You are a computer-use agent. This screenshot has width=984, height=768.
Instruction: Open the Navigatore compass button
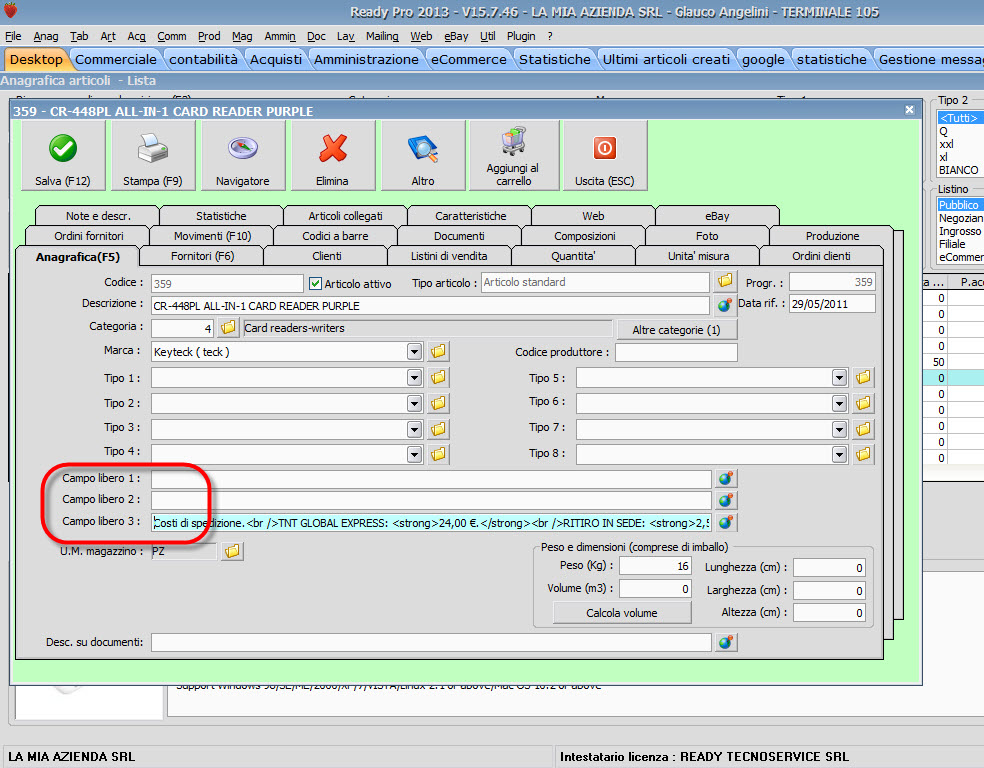click(242, 156)
